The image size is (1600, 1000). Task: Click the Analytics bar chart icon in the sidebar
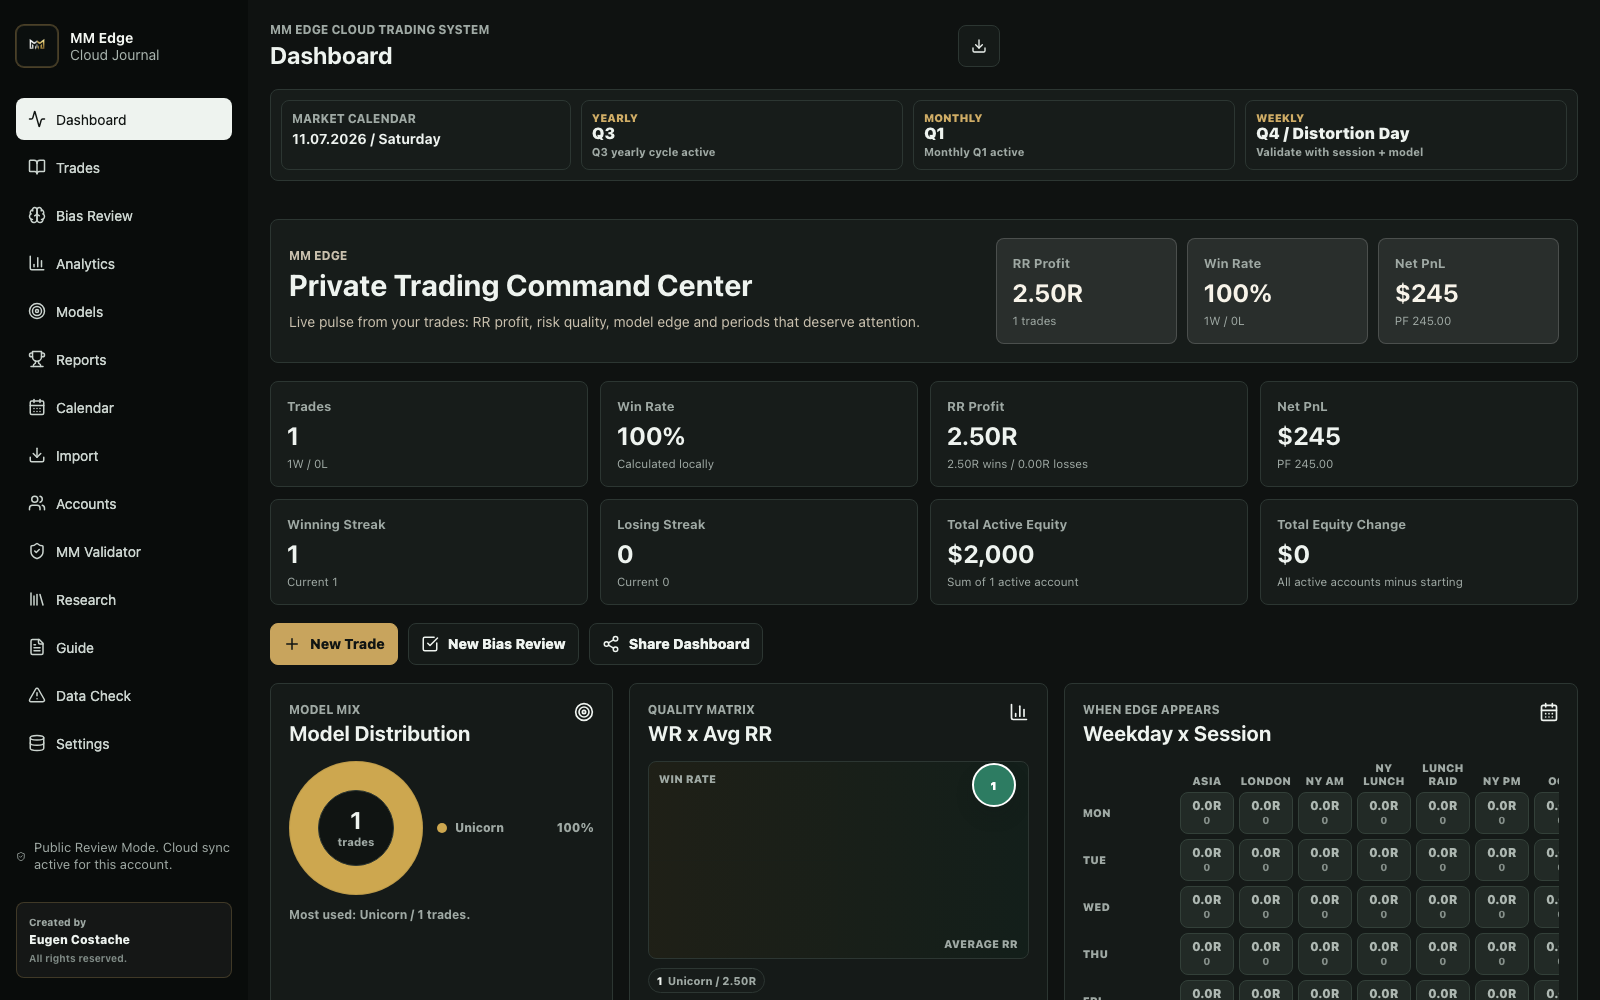37,263
